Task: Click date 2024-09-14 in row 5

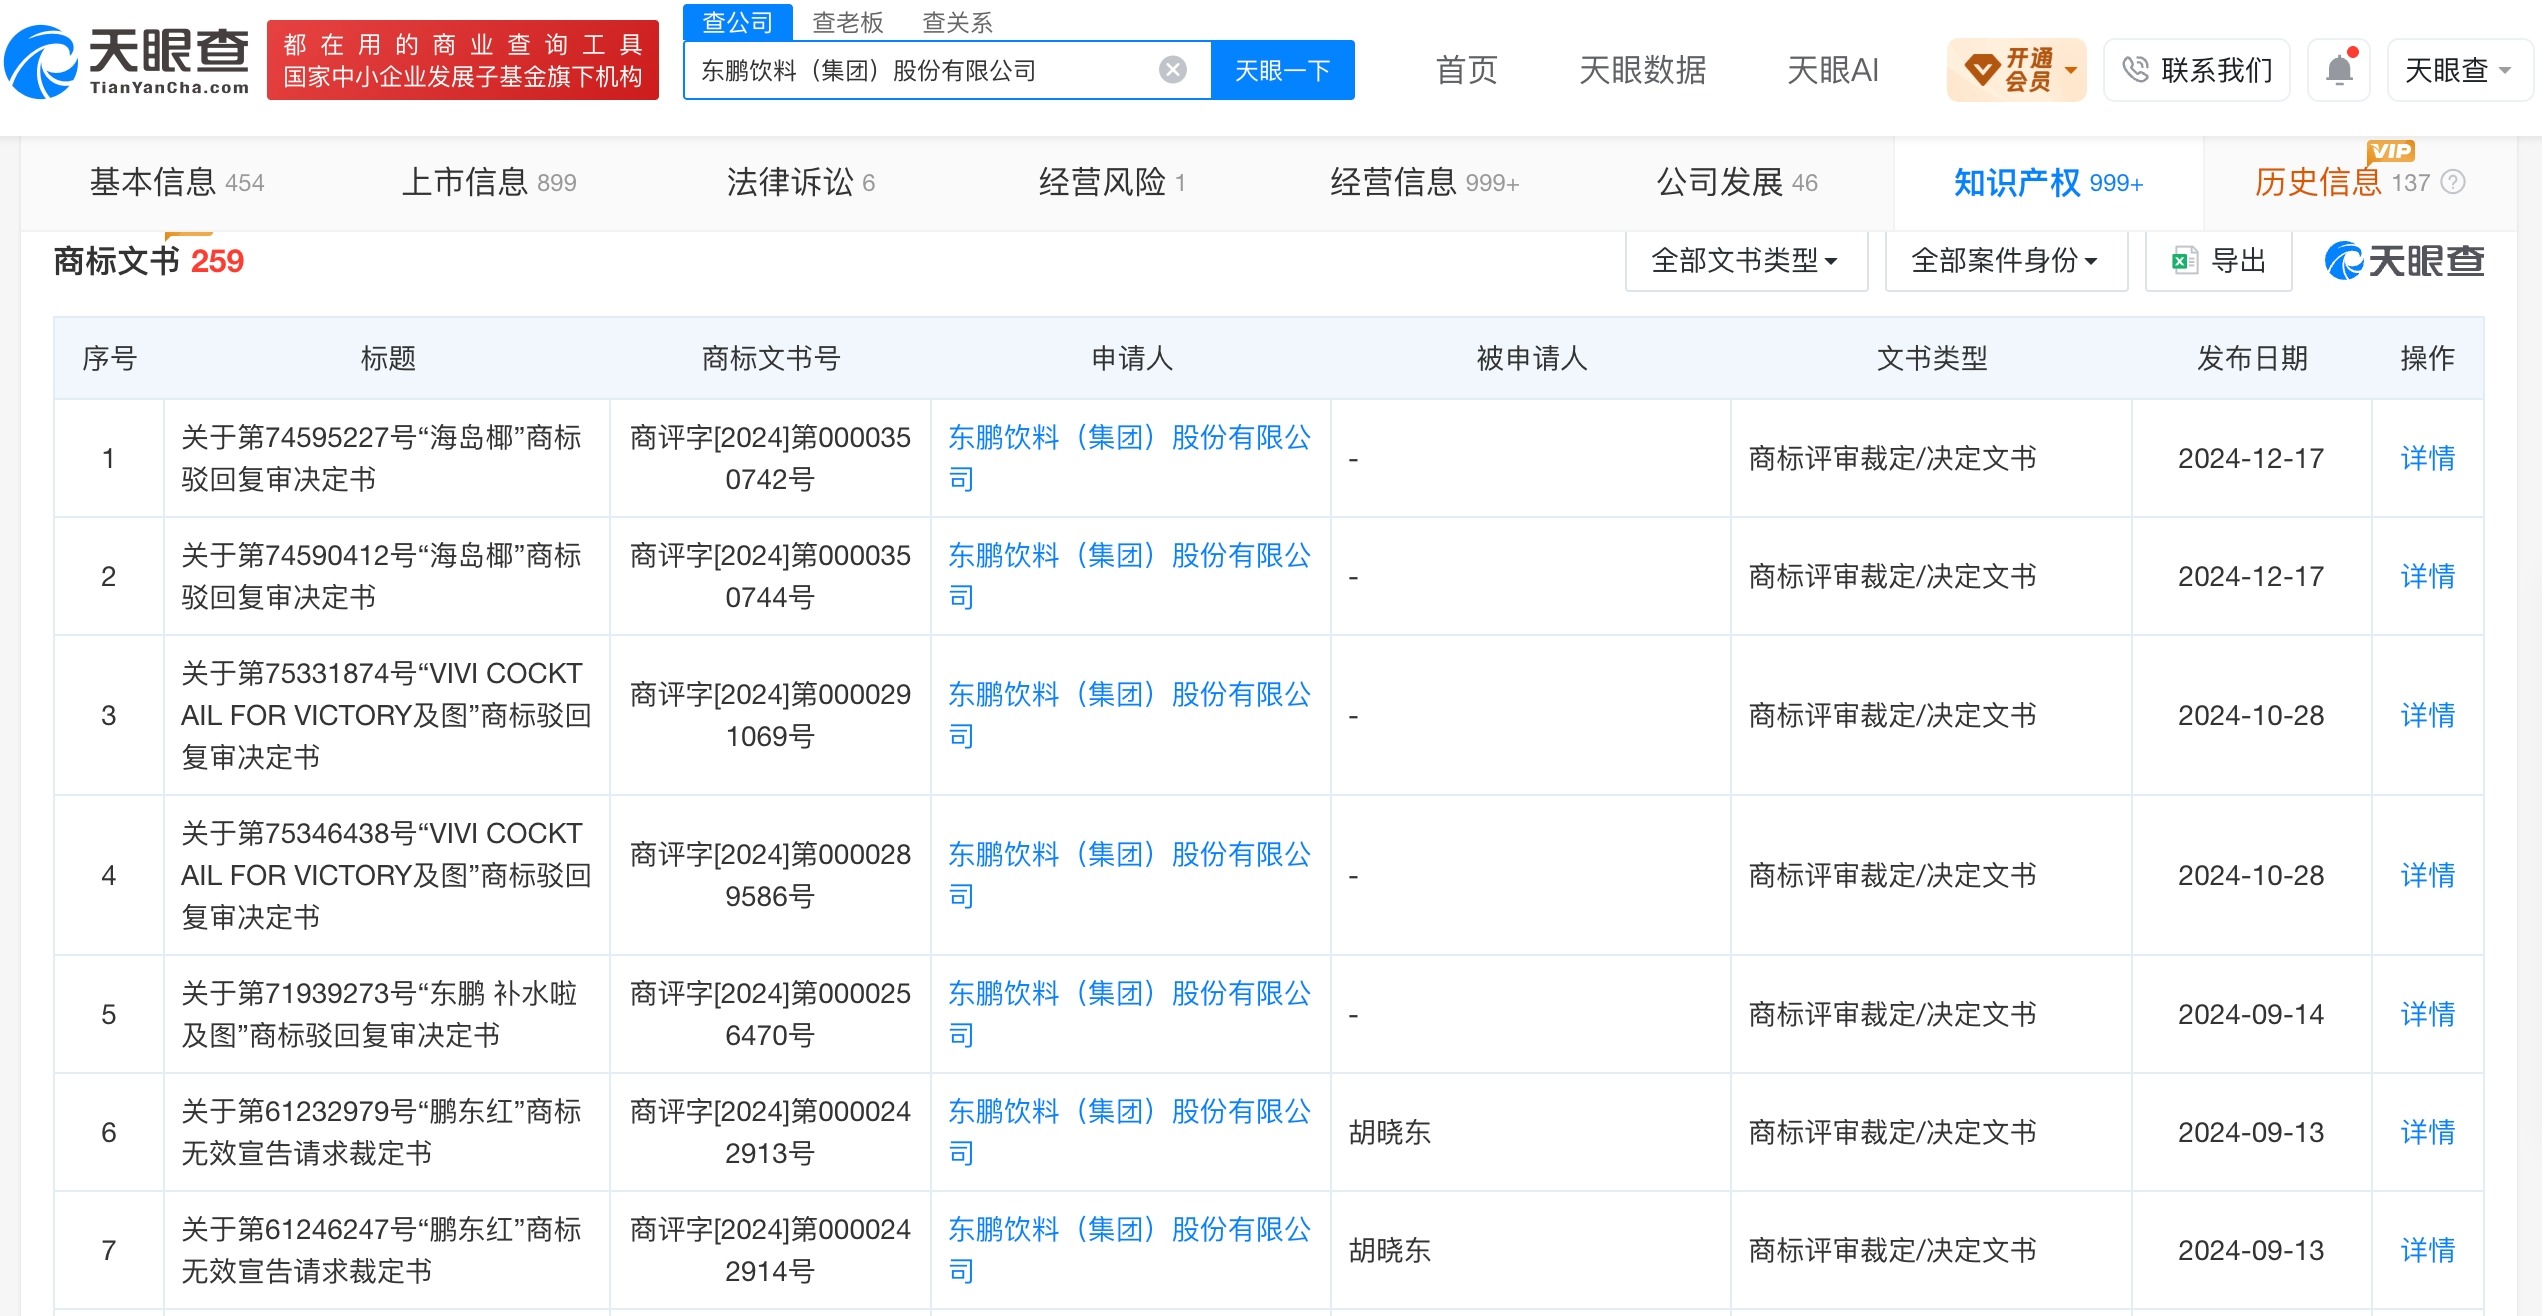Action: coord(2250,1014)
